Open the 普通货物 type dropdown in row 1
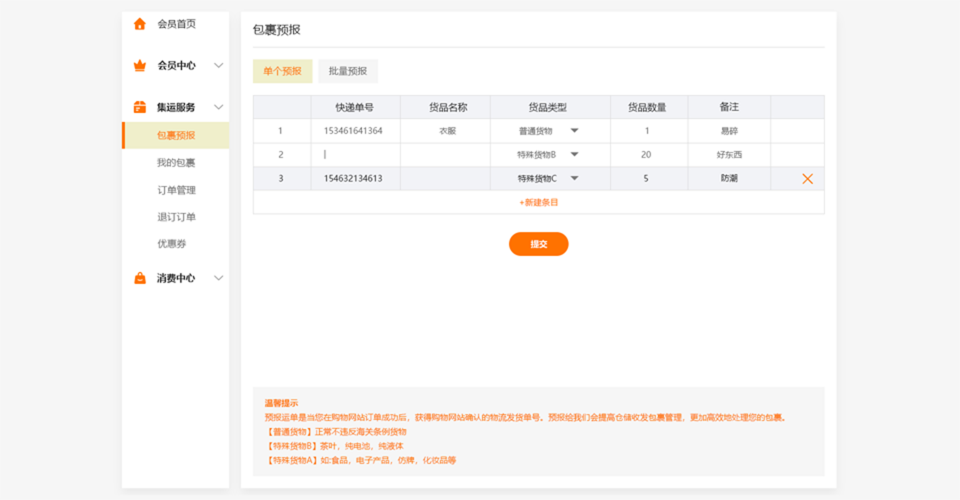 [x=574, y=131]
